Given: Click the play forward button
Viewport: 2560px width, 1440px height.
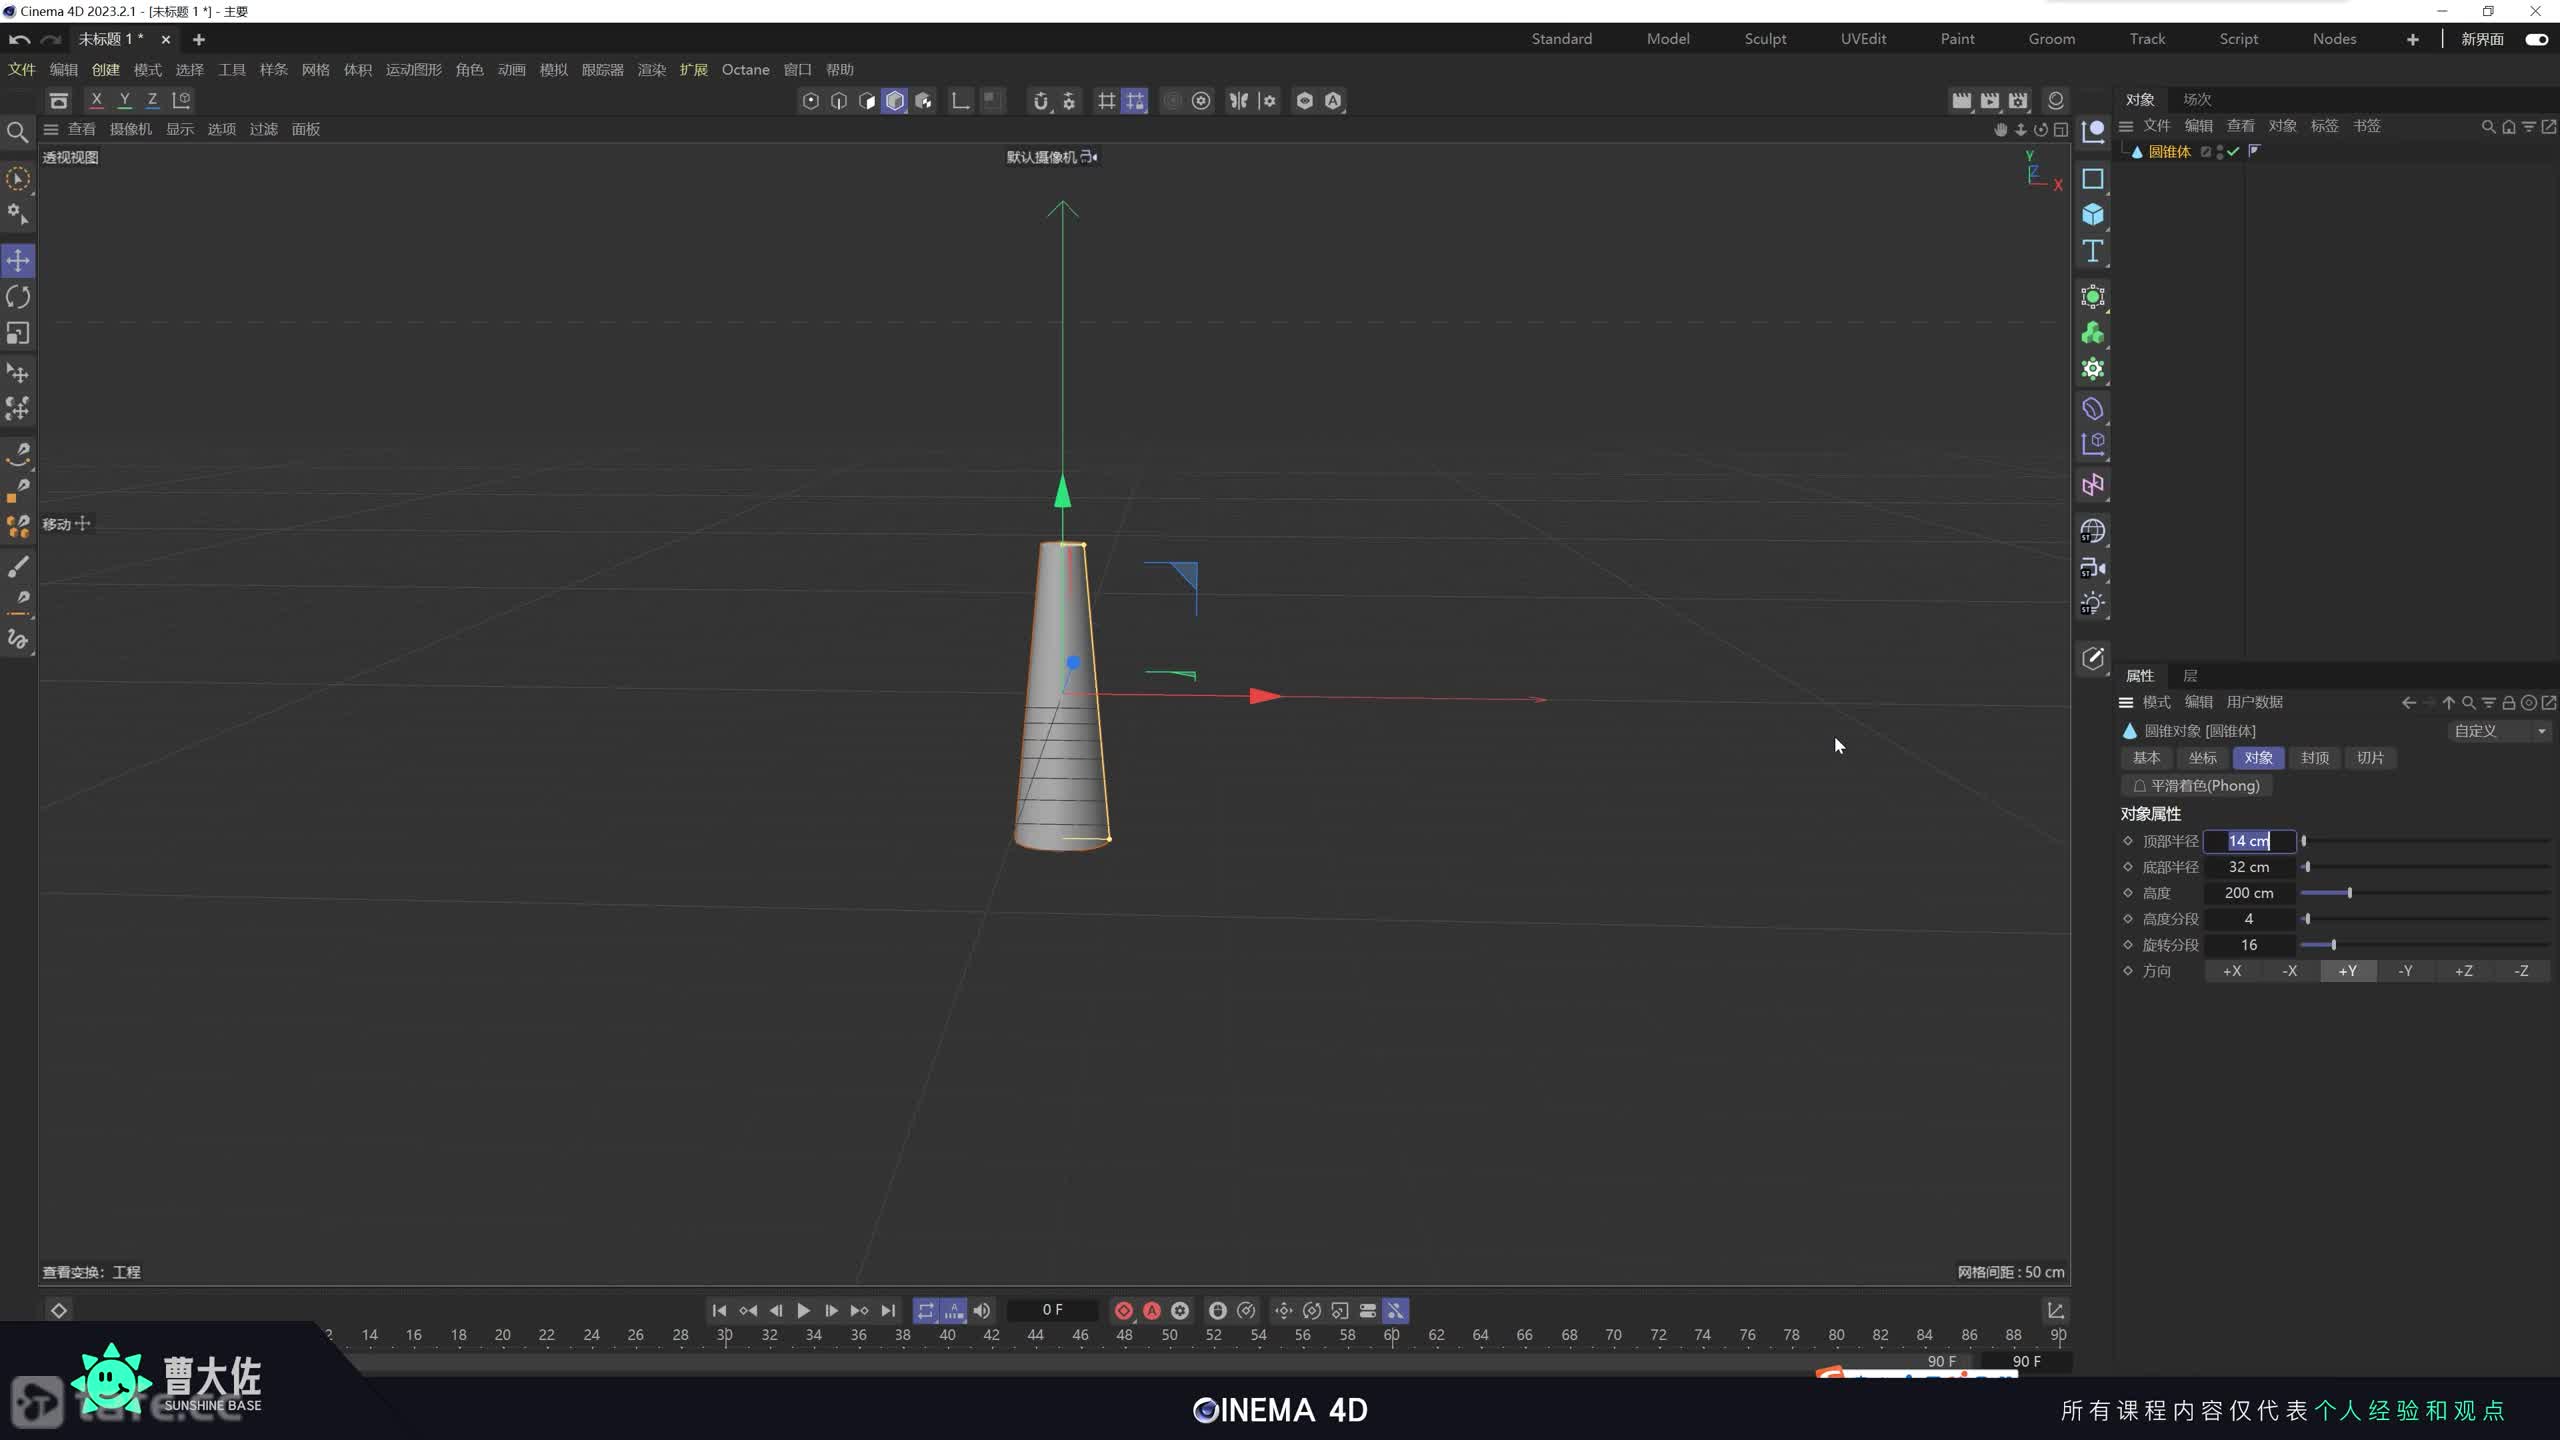Looking at the screenshot, I should tap(803, 1310).
